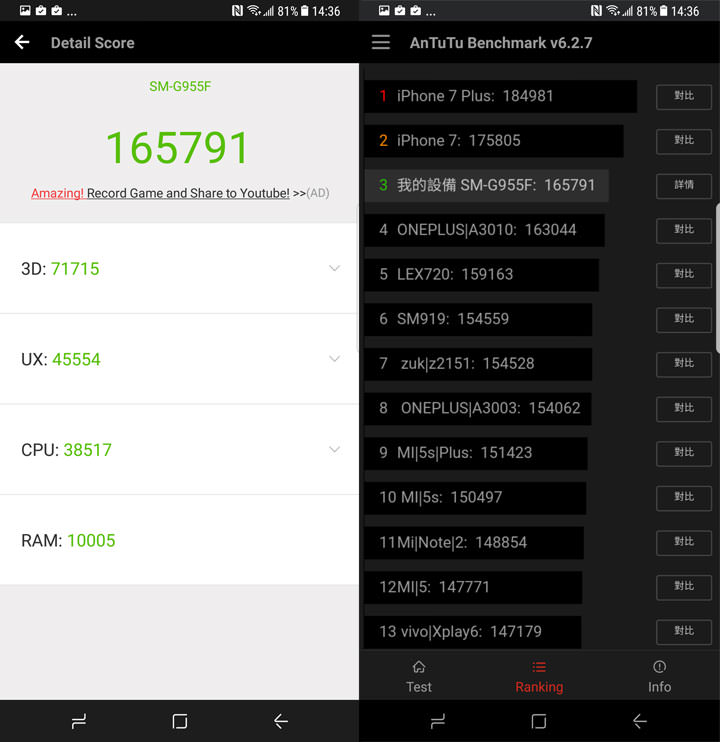Open the hamburger menu in AnTuTu Benchmark
The image size is (720, 742).
(x=381, y=43)
